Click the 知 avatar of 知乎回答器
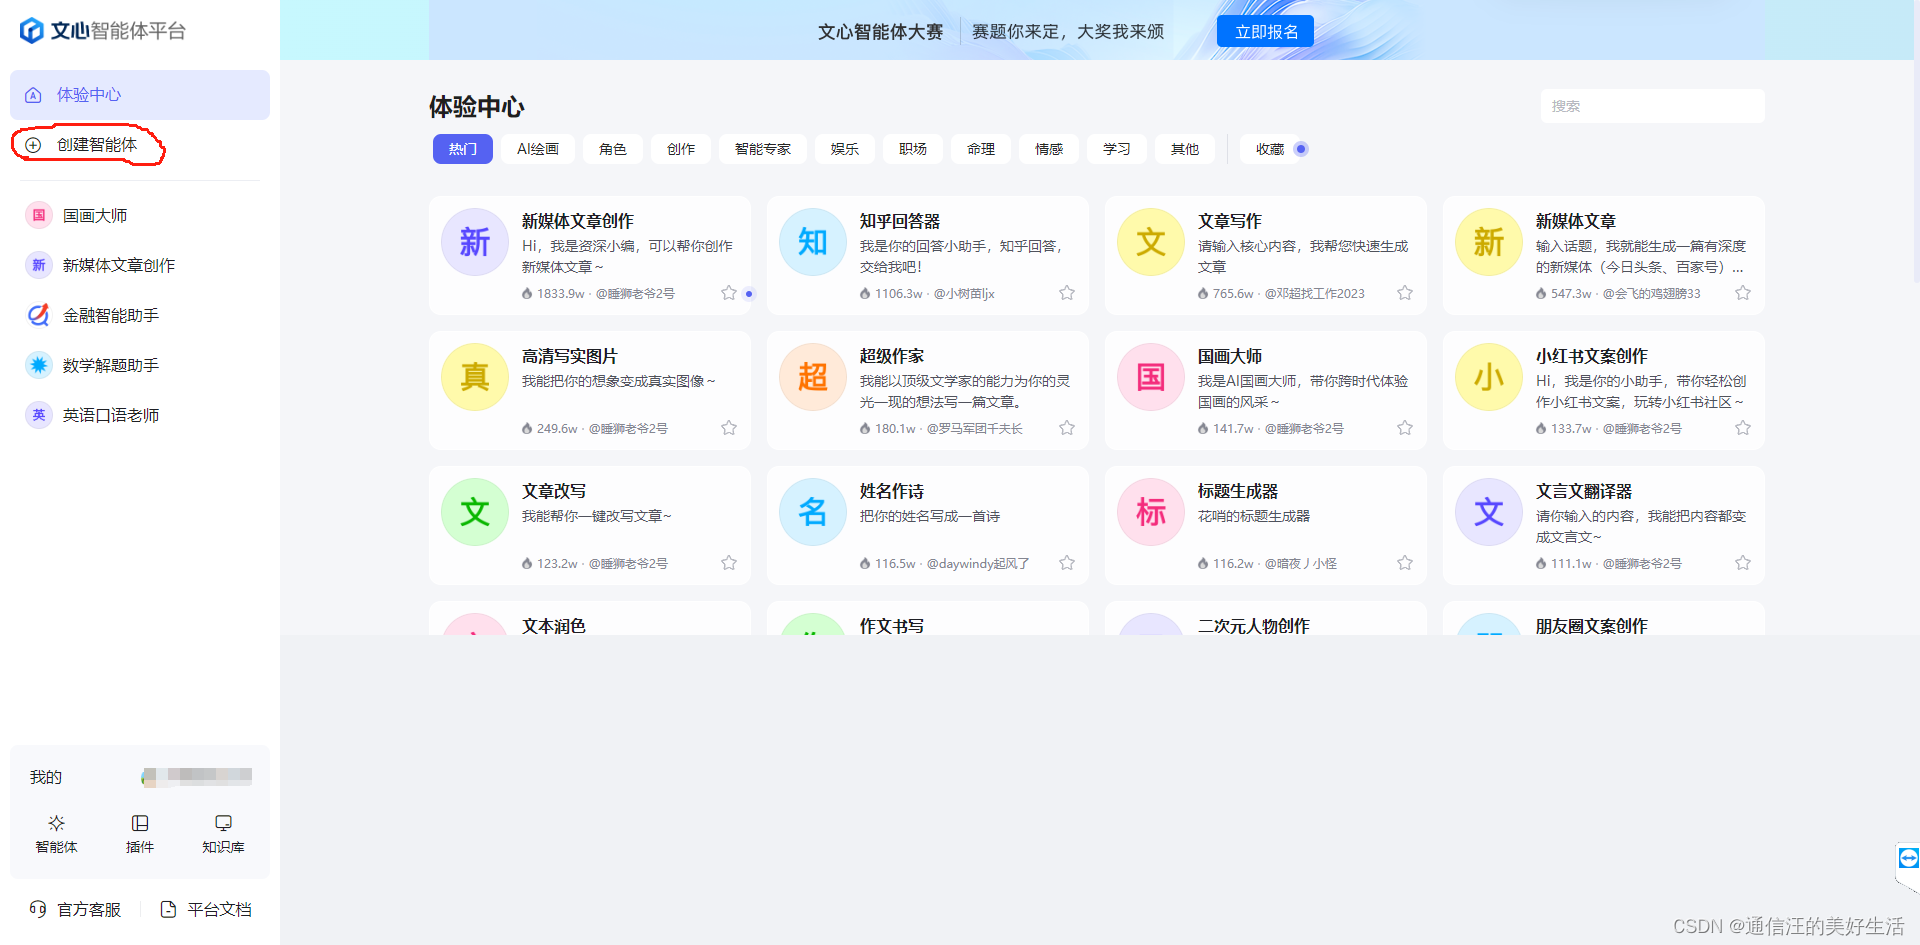1920x945 pixels. (x=813, y=242)
